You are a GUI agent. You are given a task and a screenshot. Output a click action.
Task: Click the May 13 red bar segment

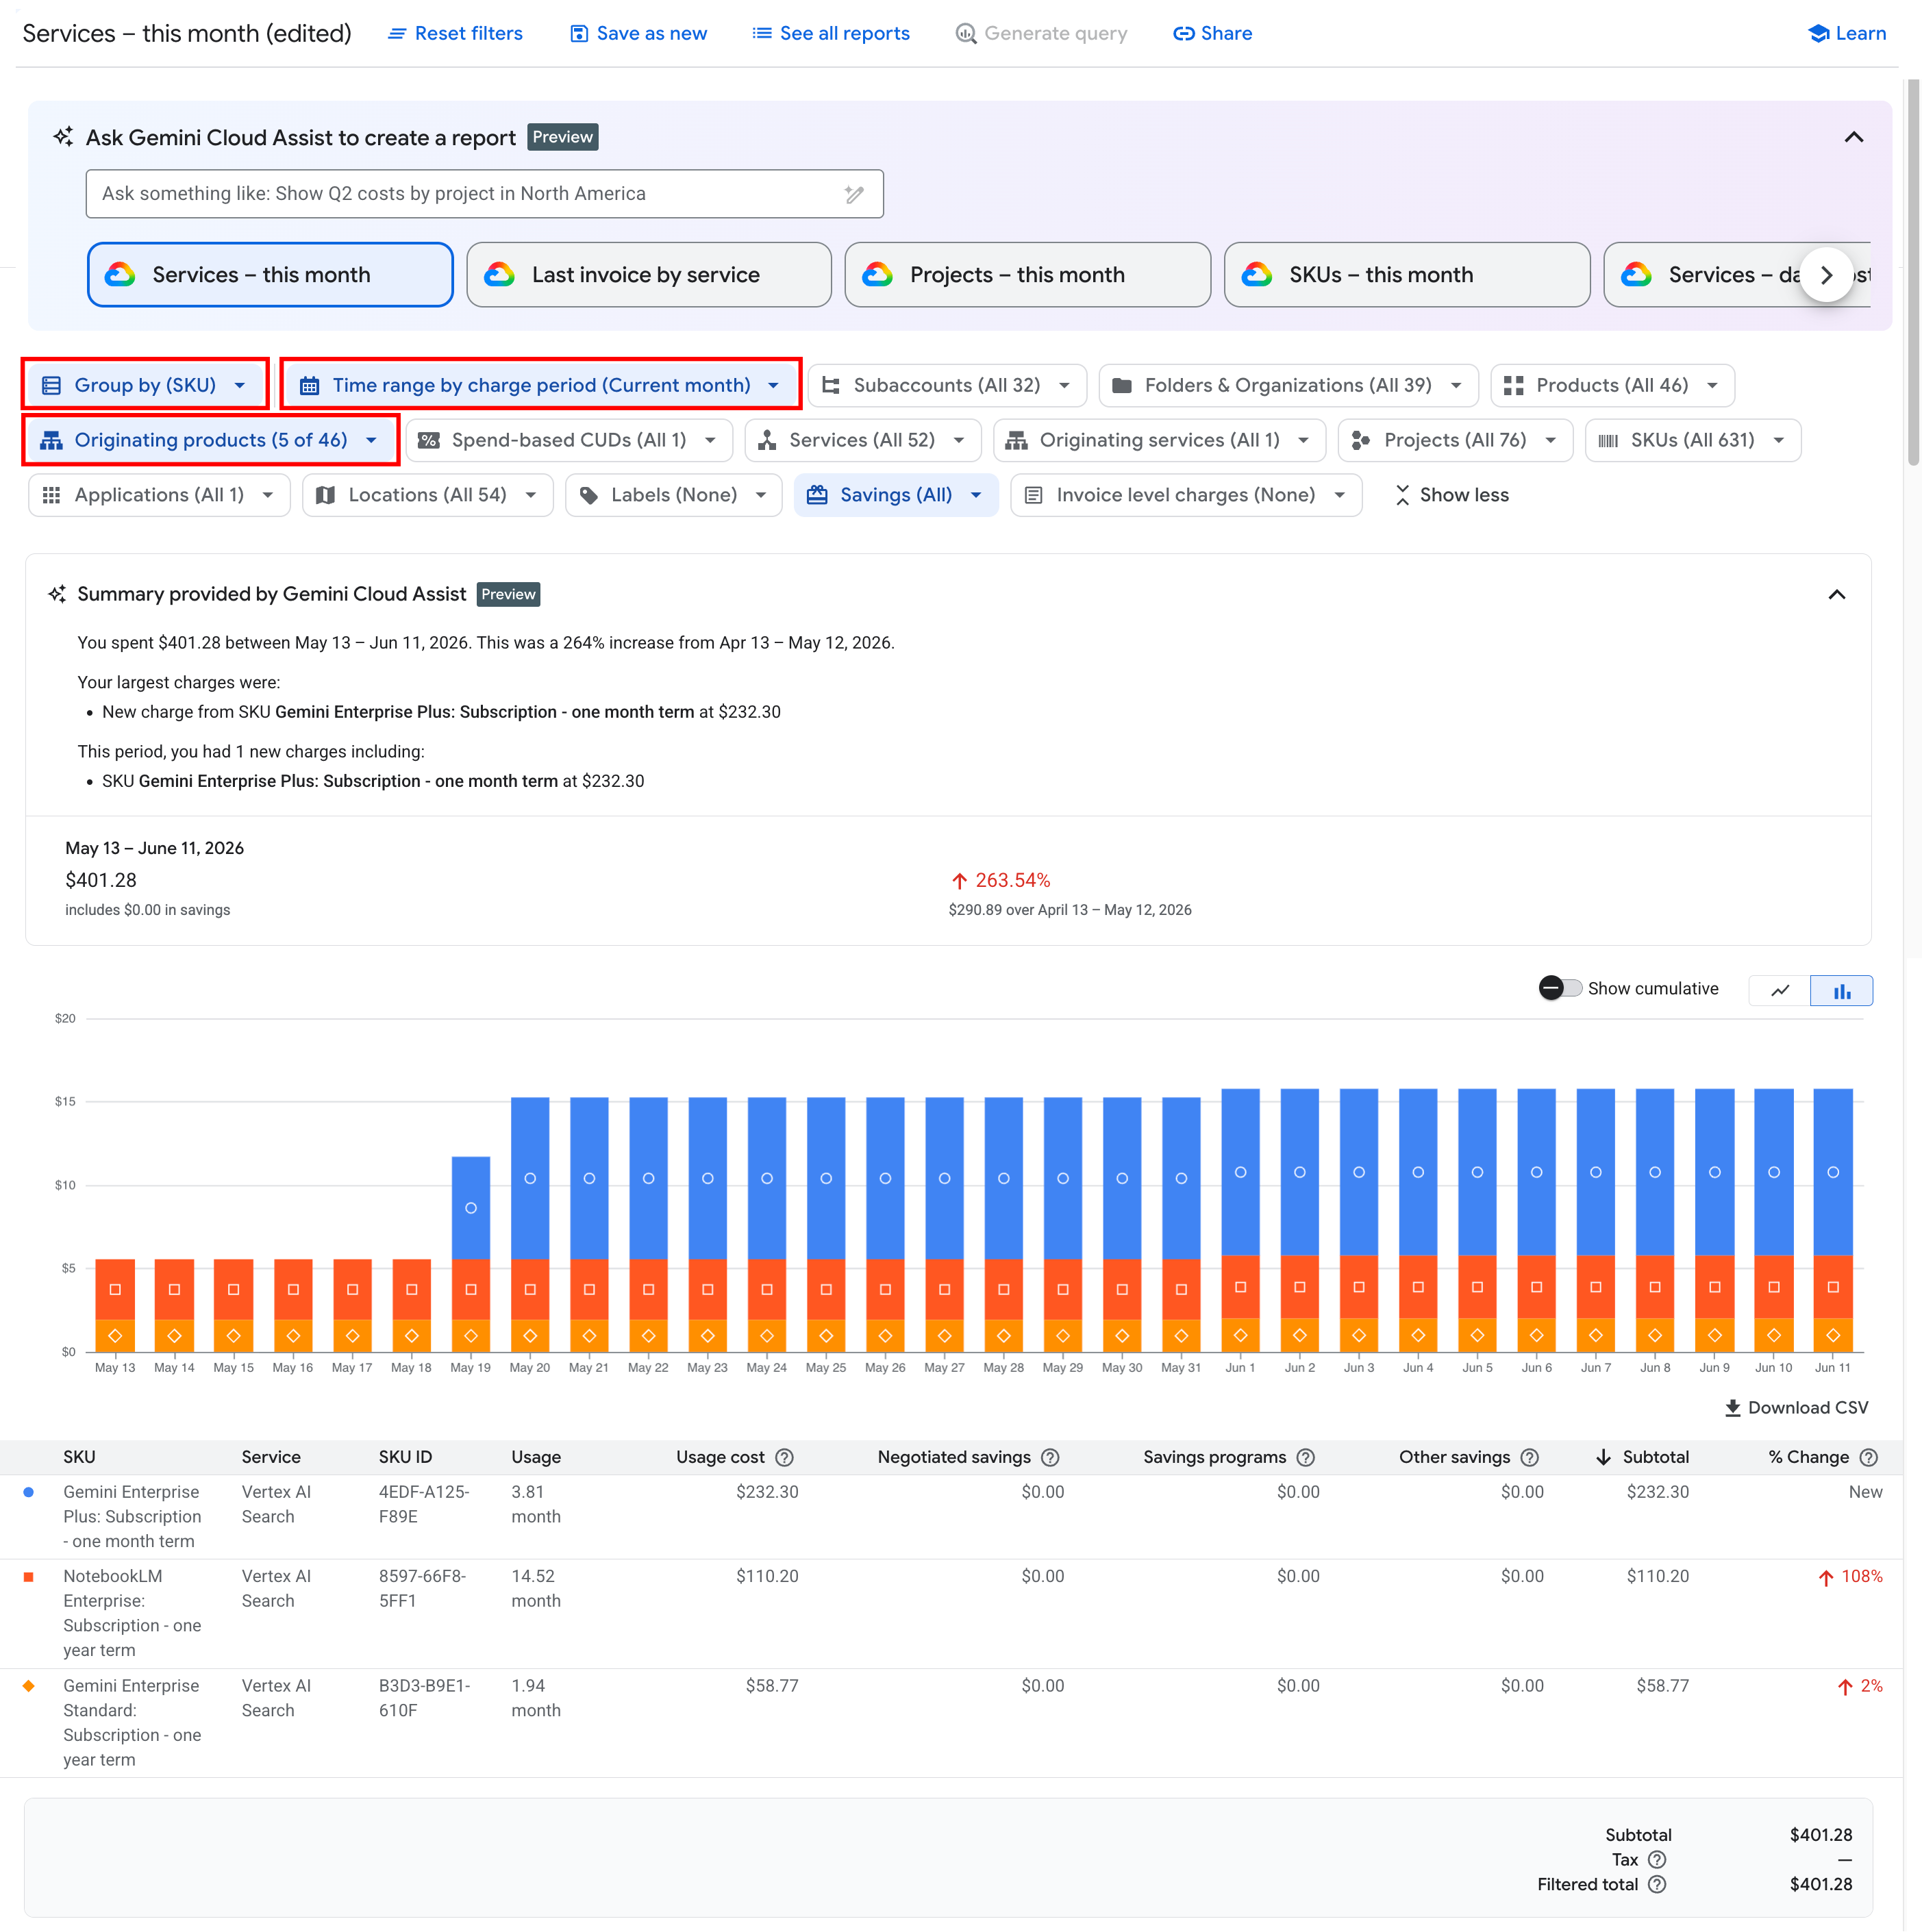(x=115, y=1289)
